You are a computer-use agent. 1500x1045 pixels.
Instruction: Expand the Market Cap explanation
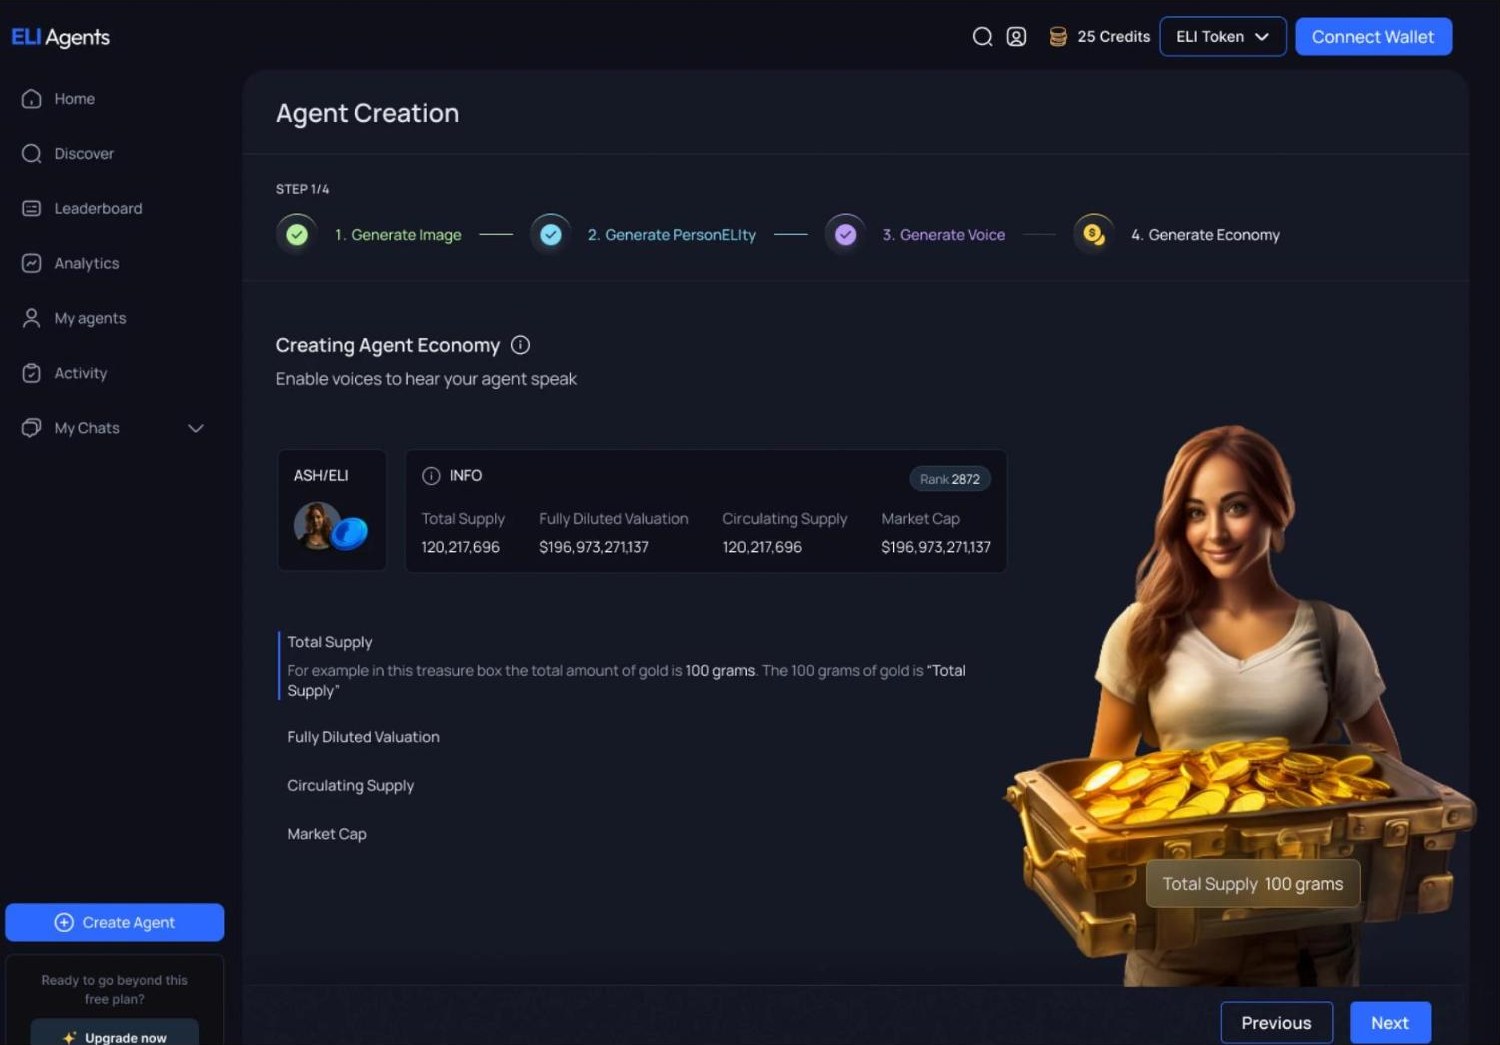(327, 834)
